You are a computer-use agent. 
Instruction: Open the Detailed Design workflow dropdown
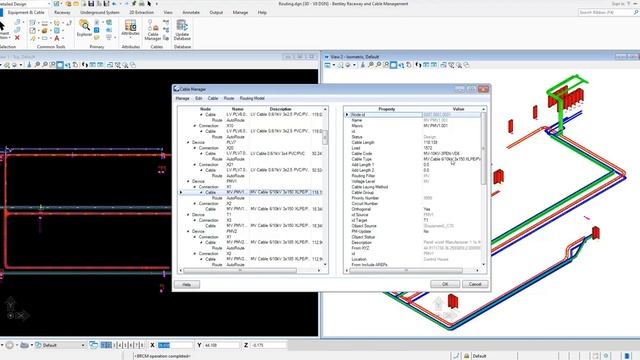(49, 4)
